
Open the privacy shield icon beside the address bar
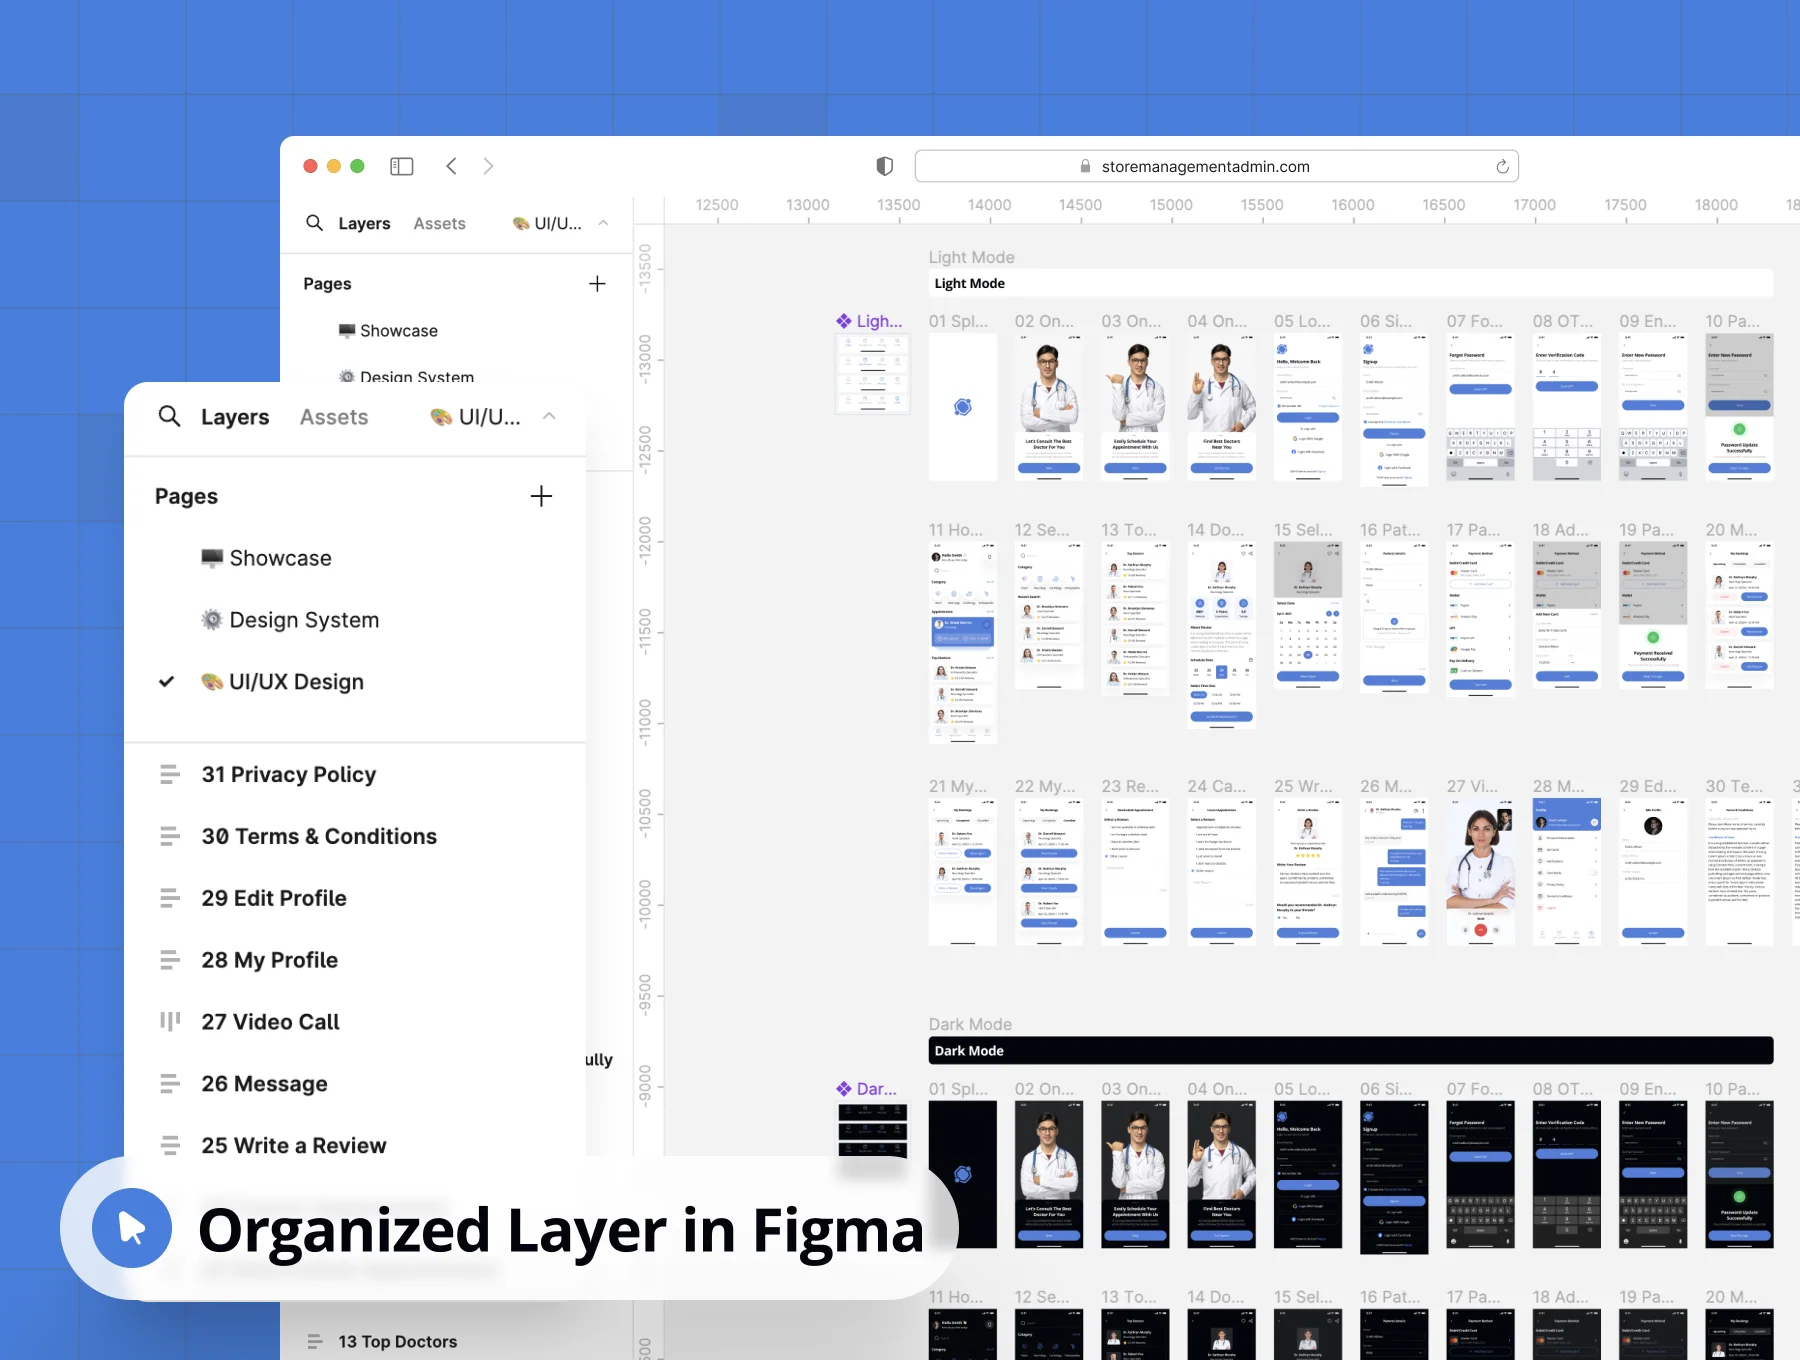tap(884, 166)
